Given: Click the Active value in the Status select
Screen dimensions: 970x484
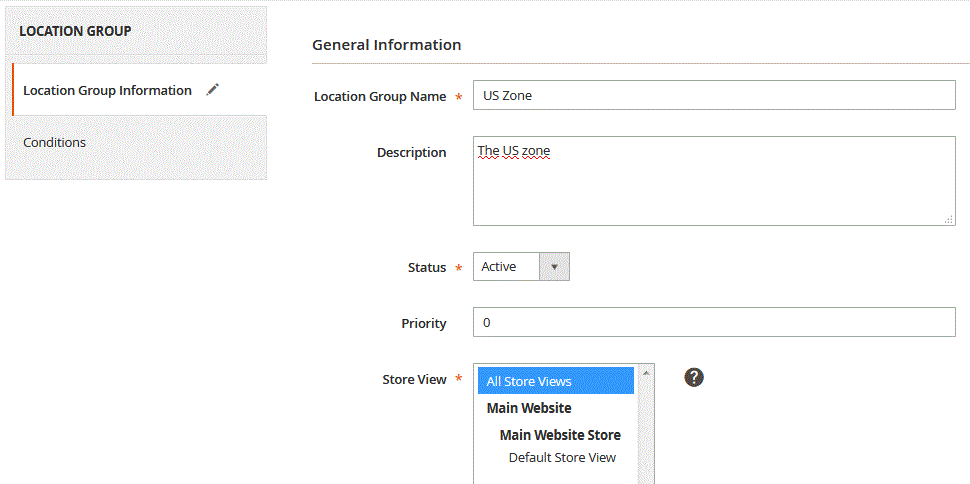Looking at the screenshot, I should pyautogui.click(x=499, y=267).
